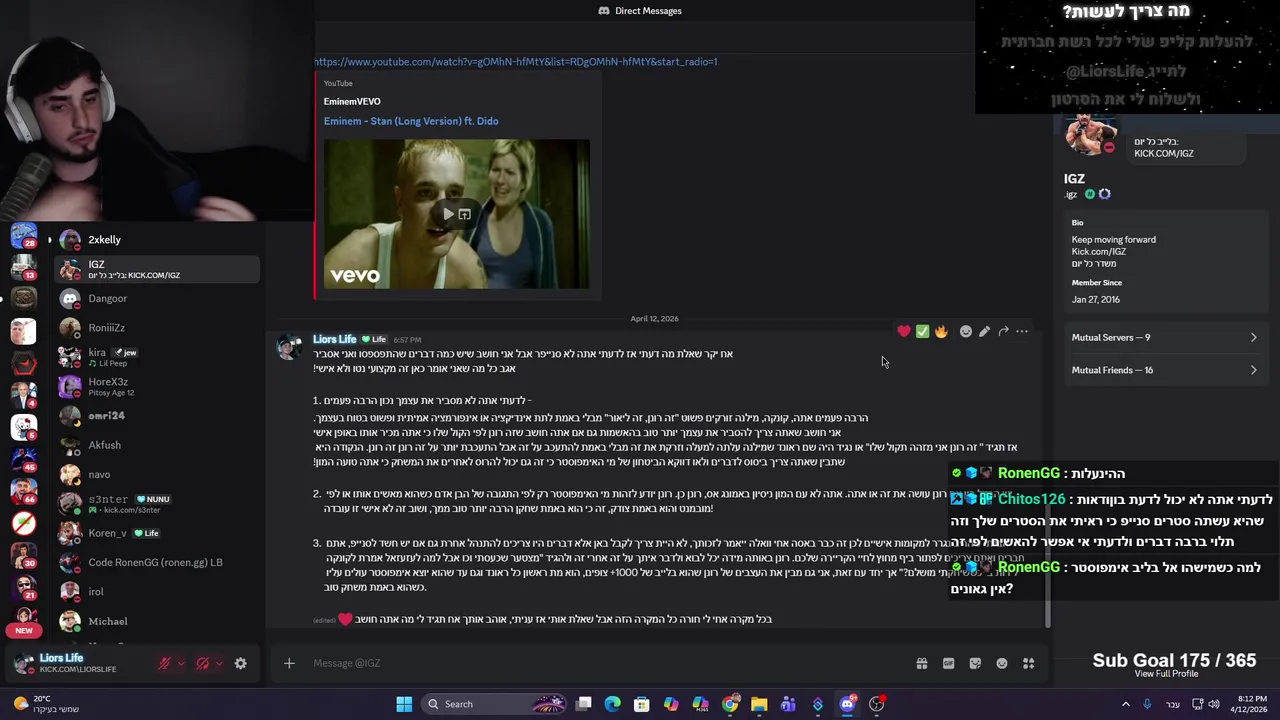Open DM with irol
Image resolution: width=1280 pixels, height=720 pixels.
(x=158, y=591)
